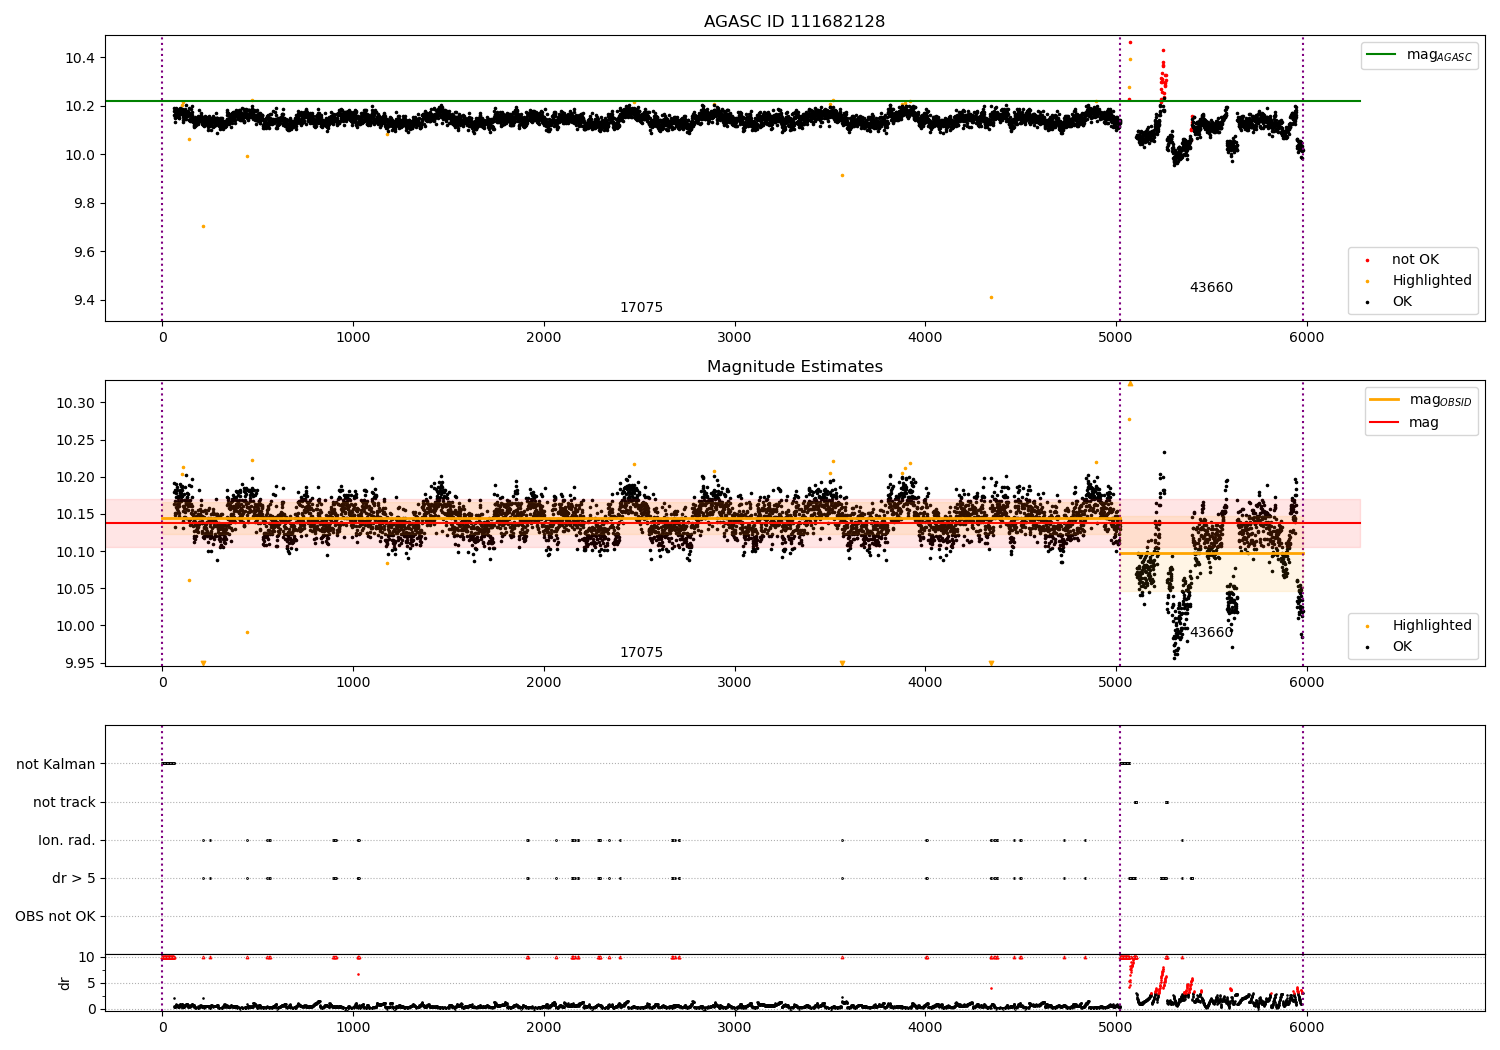Click the 9.6 y-axis tick label
The image size is (1500, 1050).
pyautogui.click(x=84, y=252)
